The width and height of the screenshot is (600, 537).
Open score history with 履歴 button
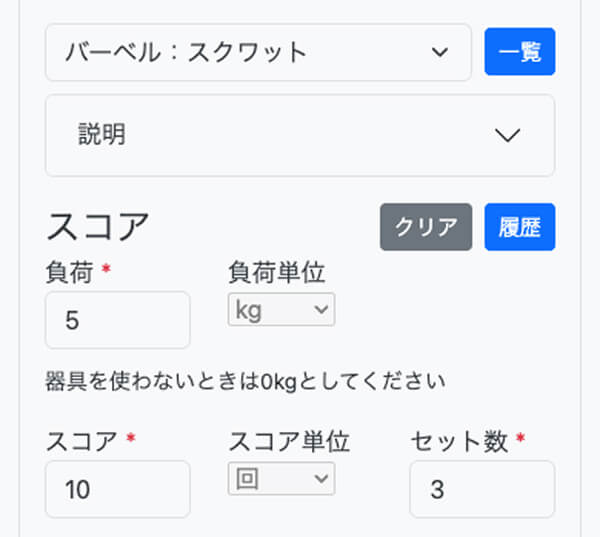click(x=519, y=227)
